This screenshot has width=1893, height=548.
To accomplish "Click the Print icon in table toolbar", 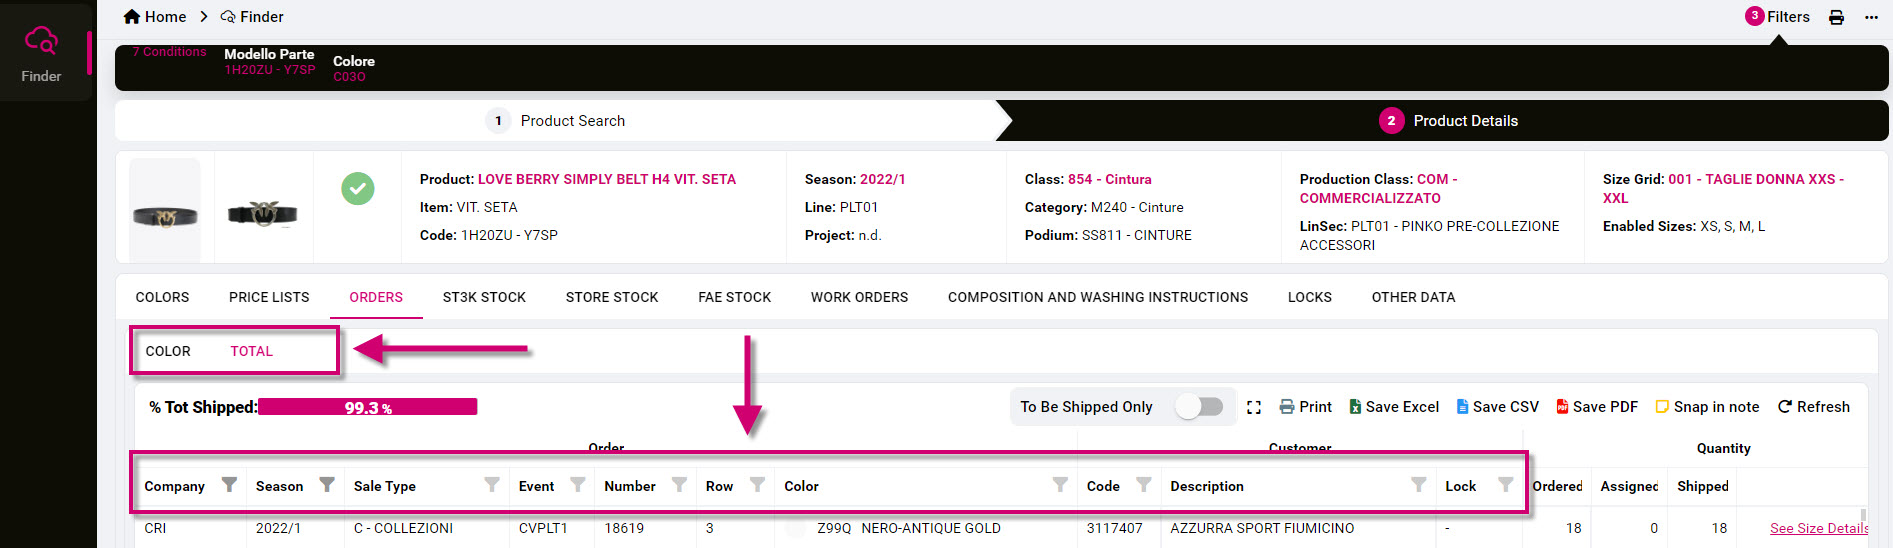I will tap(1287, 407).
